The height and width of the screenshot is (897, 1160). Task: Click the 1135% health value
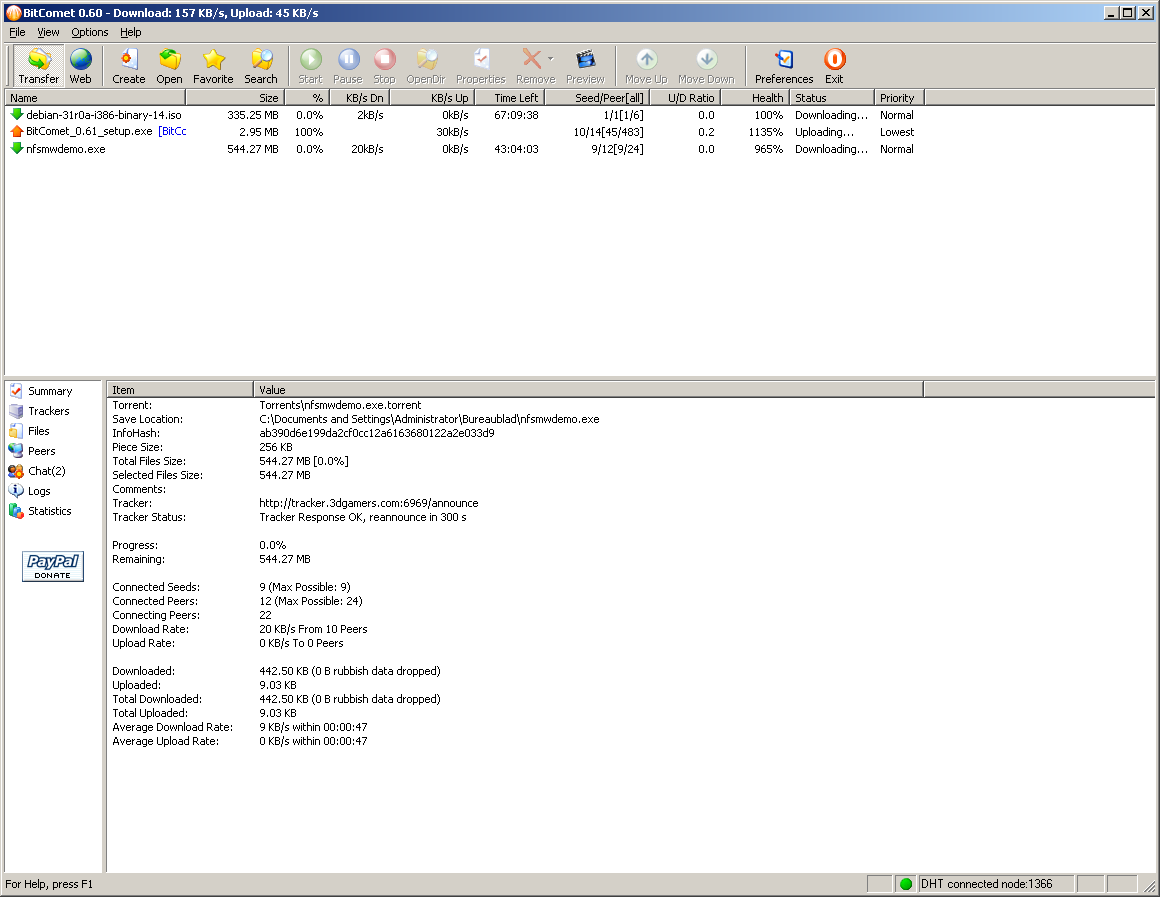(x=766, y=132)
